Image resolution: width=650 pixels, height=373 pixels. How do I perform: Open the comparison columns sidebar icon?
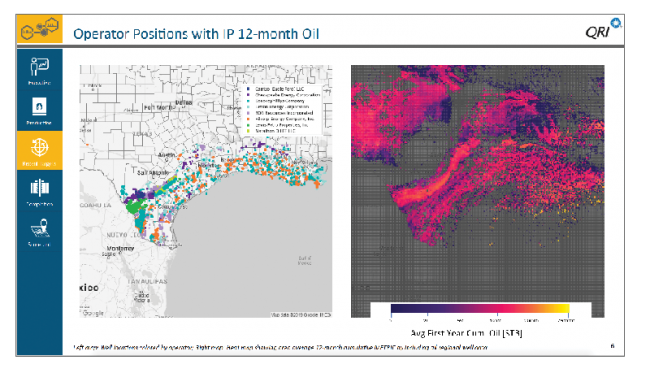click(x=39, y=188)
